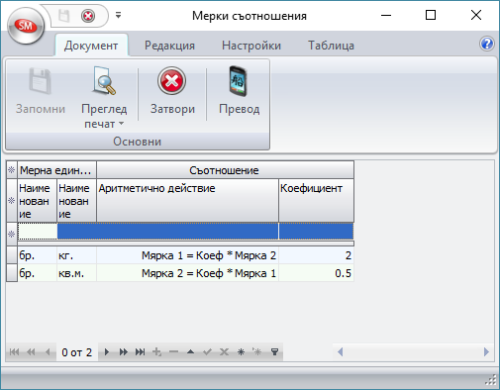Click 'кг.' cell
Screen dimensions: 500x390
click(x=77, y=255)
